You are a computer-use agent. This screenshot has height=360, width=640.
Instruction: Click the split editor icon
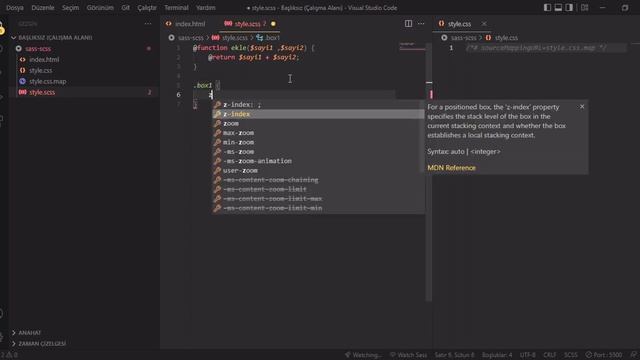[x=408, y=24]
